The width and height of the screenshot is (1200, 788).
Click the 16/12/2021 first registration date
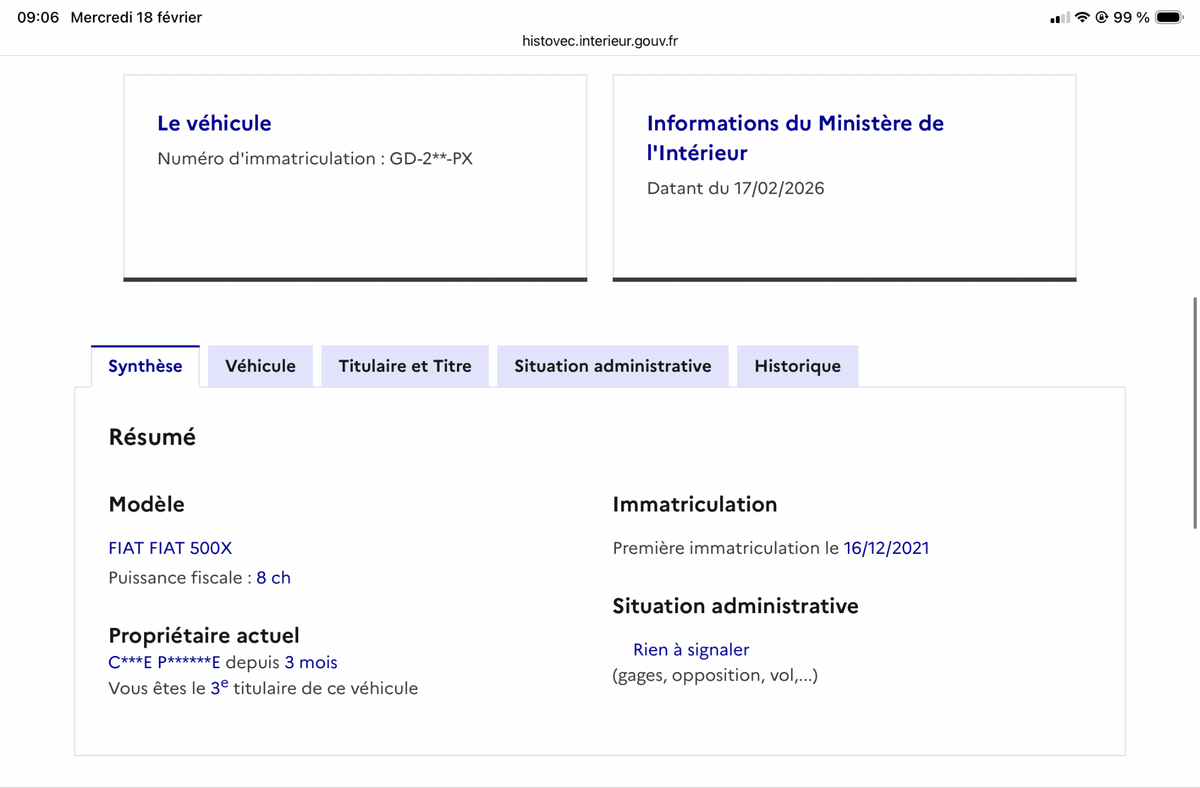[886, 548]
